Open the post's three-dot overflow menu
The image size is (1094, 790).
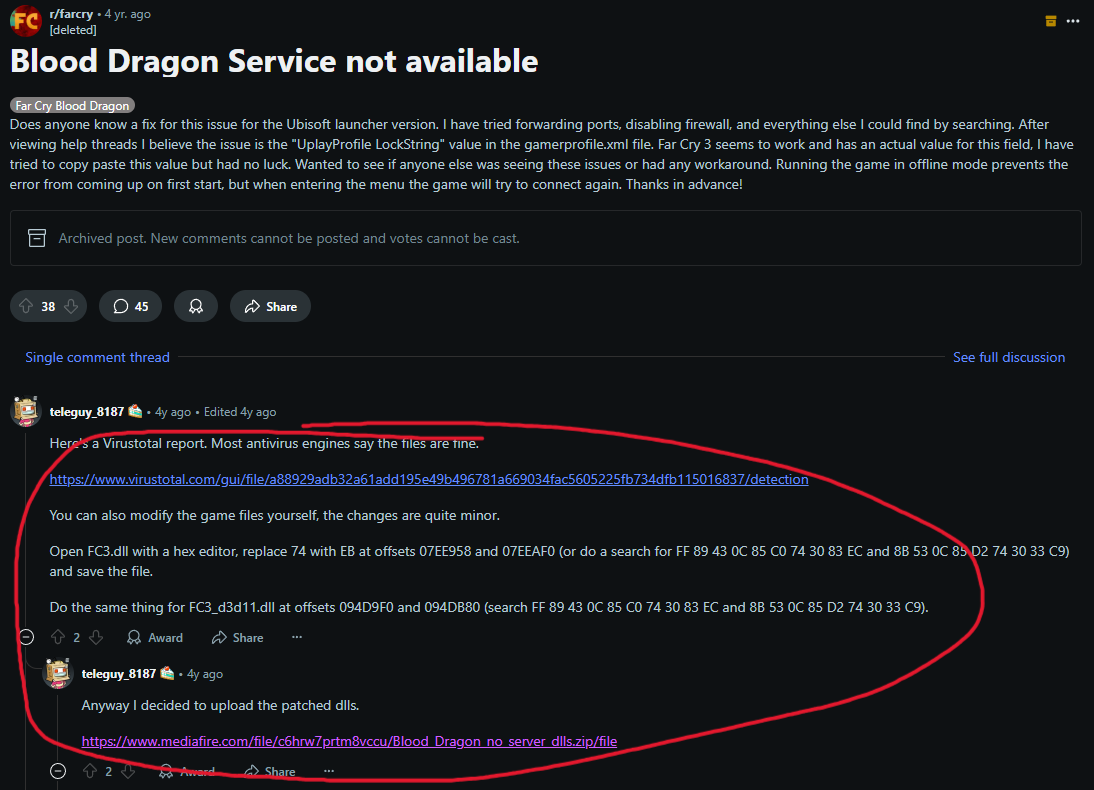click(1075, 21)
